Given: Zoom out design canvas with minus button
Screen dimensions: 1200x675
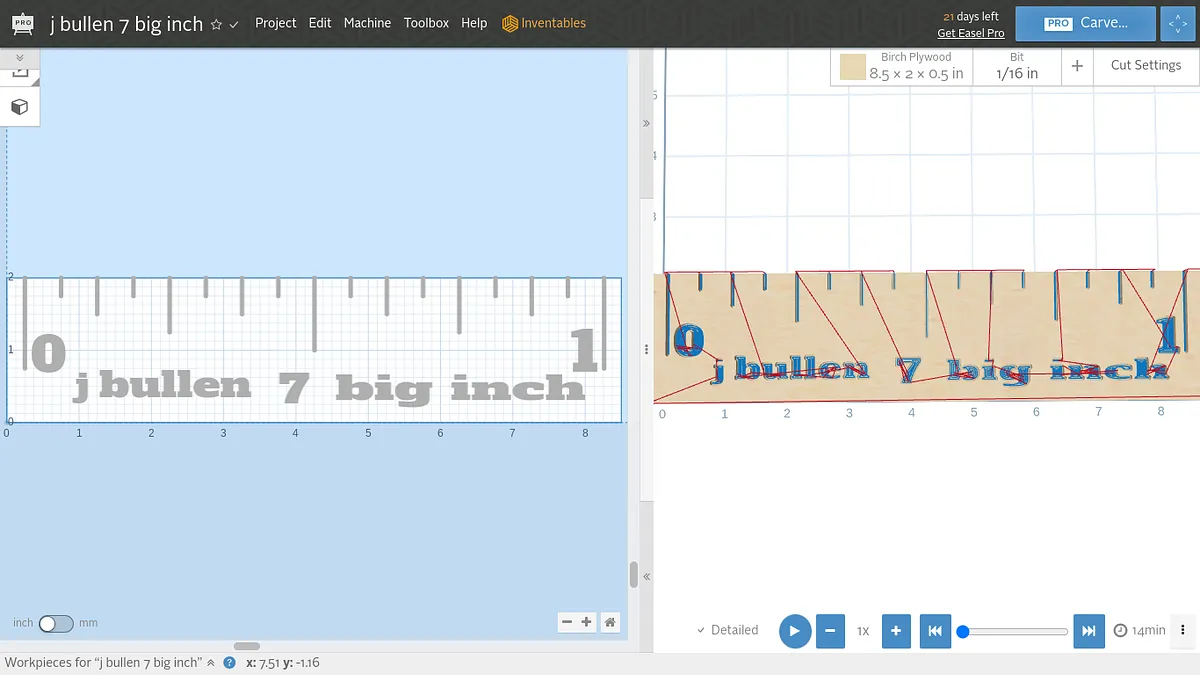Looking at the screenshot, I should point(567,622).
